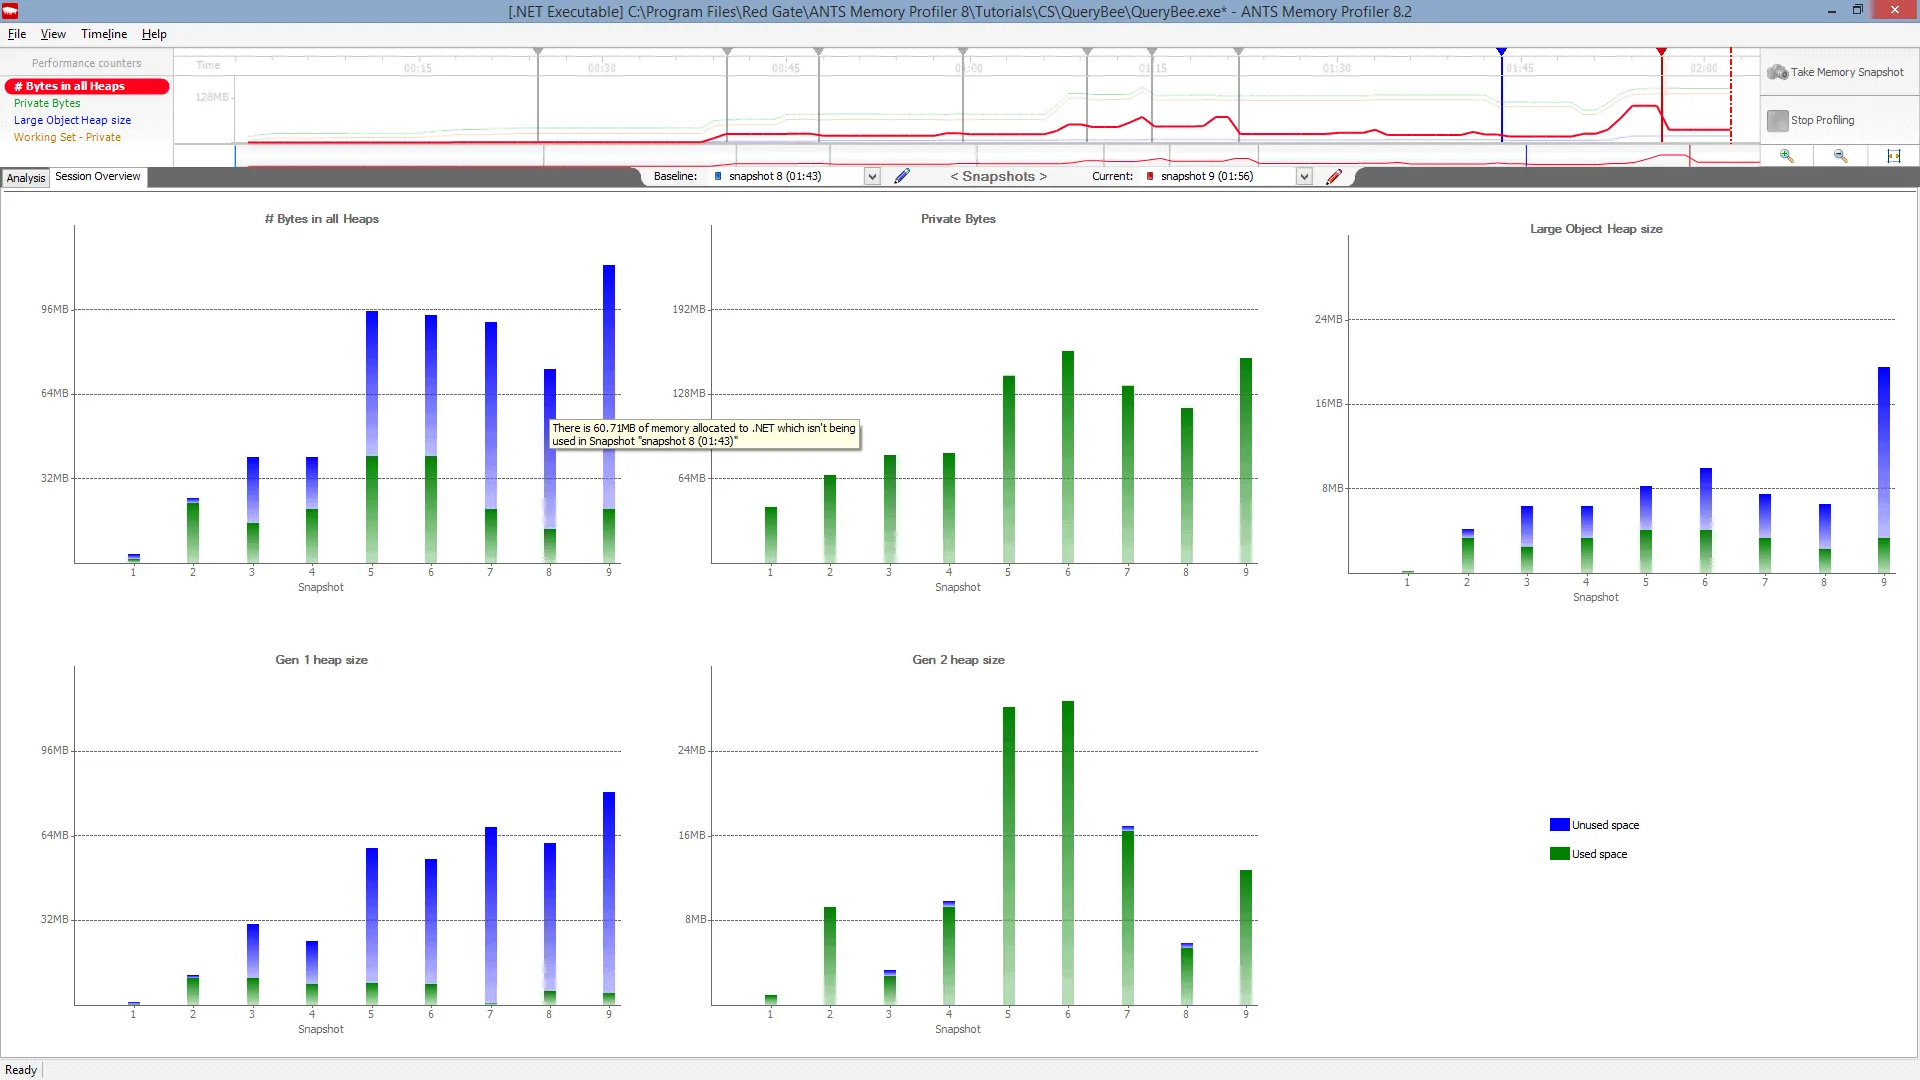Click the Session Overview tab label

click(x=97, y=177)
